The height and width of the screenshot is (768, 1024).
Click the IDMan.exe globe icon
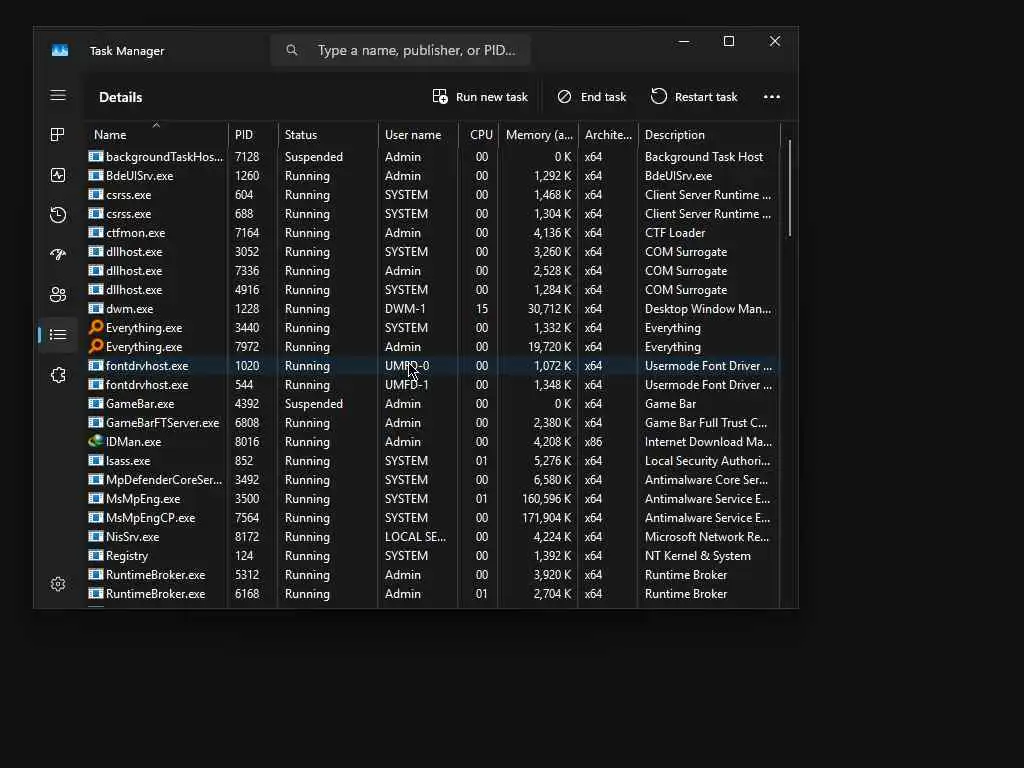click(x=96, y=441)
